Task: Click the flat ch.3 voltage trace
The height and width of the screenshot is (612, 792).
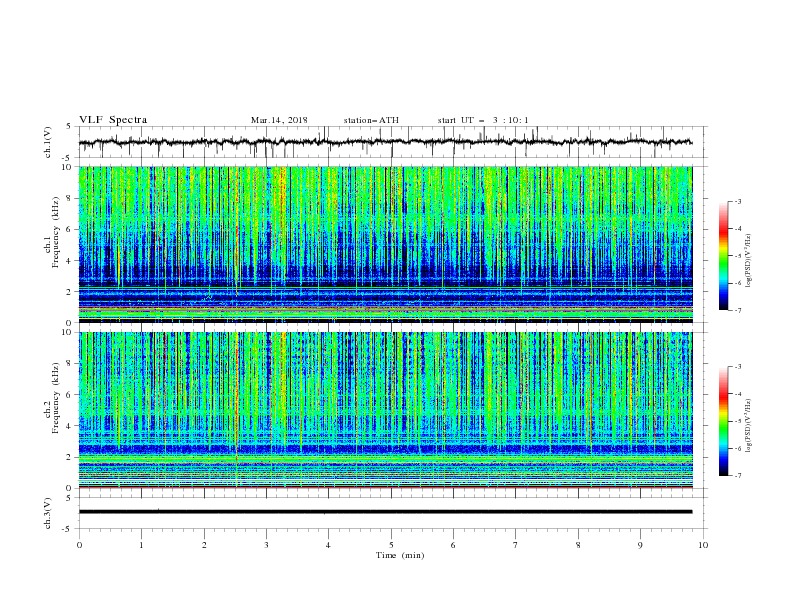Action: pos(385,512)
